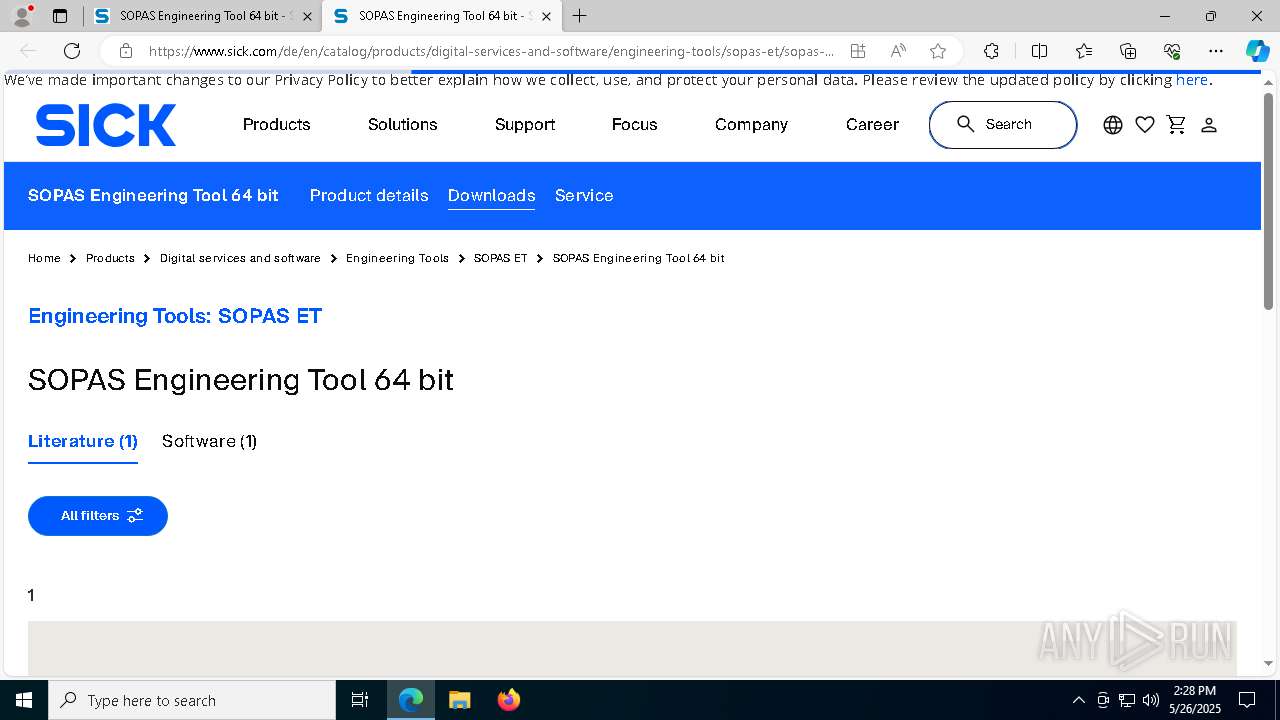The height and width of the screenshot is (720, 1280).
Task: Open Read aloud icon in address bar
Action: (898, 51)
